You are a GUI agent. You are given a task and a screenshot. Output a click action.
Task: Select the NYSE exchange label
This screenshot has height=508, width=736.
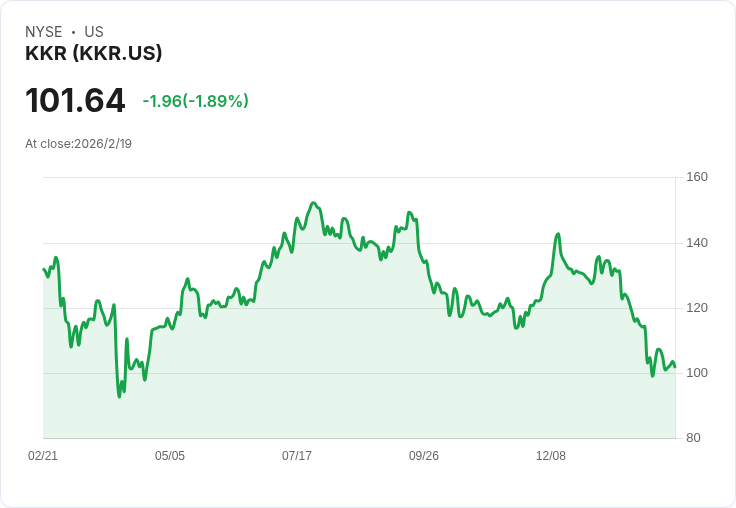(x=44, y=32)
